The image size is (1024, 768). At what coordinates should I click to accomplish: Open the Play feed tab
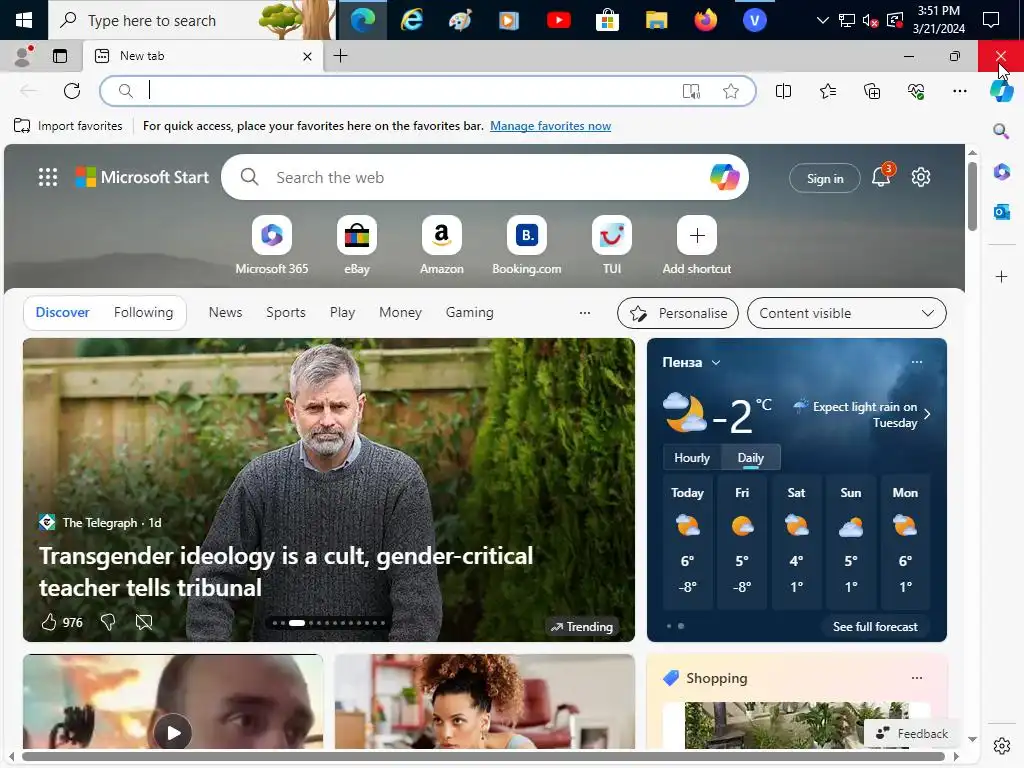point(342,313)
